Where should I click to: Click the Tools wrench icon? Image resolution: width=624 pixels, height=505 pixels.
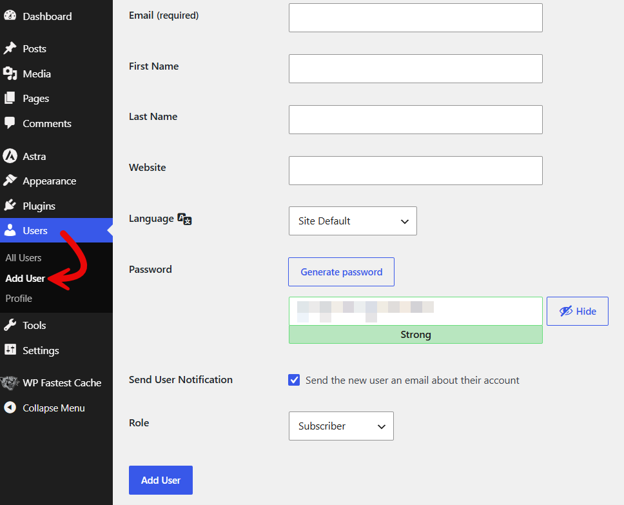click(10, 325)
